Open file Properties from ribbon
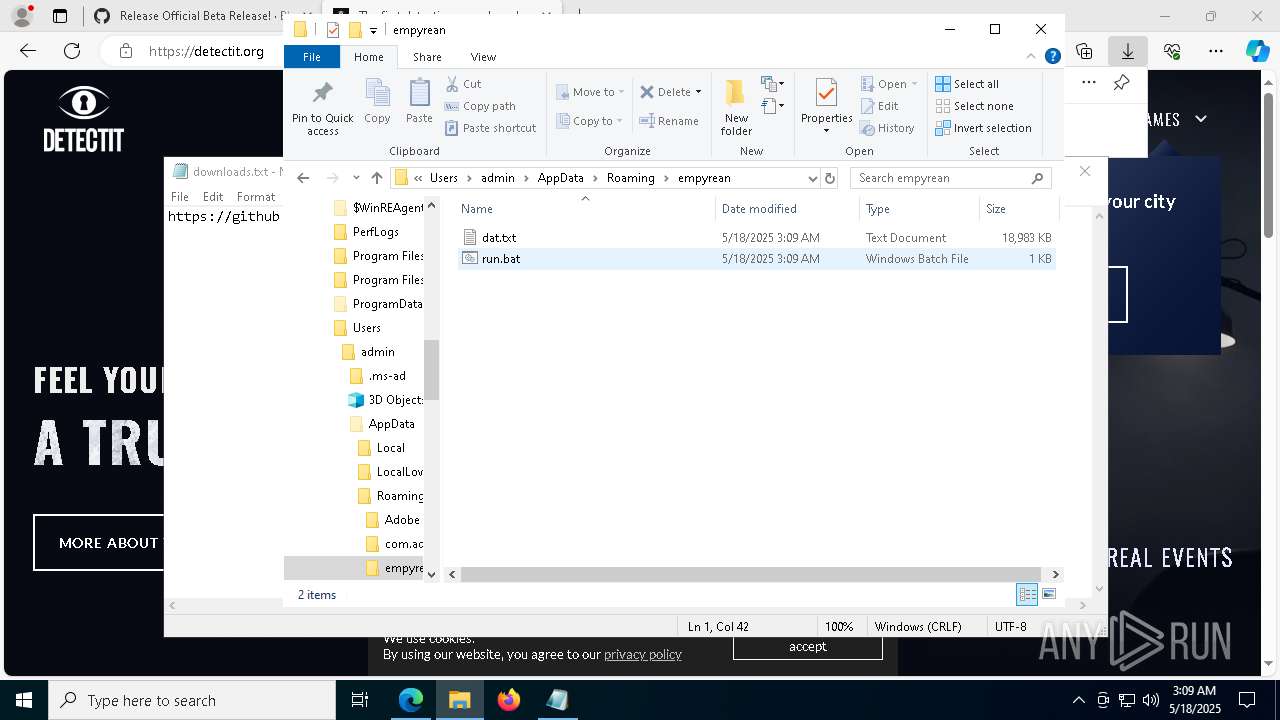The image size is (1280, 720). [826, 106]
